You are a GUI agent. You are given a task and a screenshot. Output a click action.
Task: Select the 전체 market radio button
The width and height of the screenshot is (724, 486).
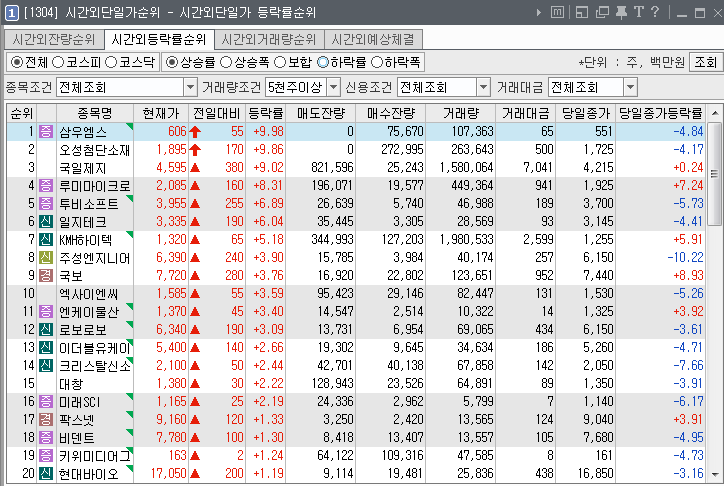(x=17, y=62)
